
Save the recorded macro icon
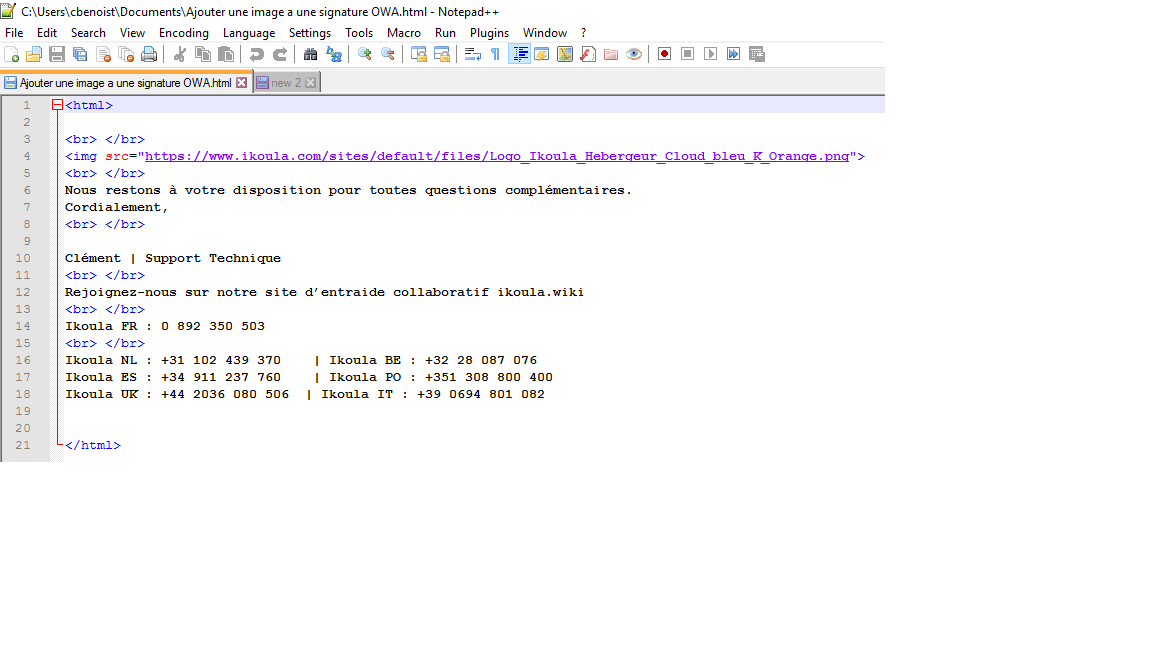(757, 54)
